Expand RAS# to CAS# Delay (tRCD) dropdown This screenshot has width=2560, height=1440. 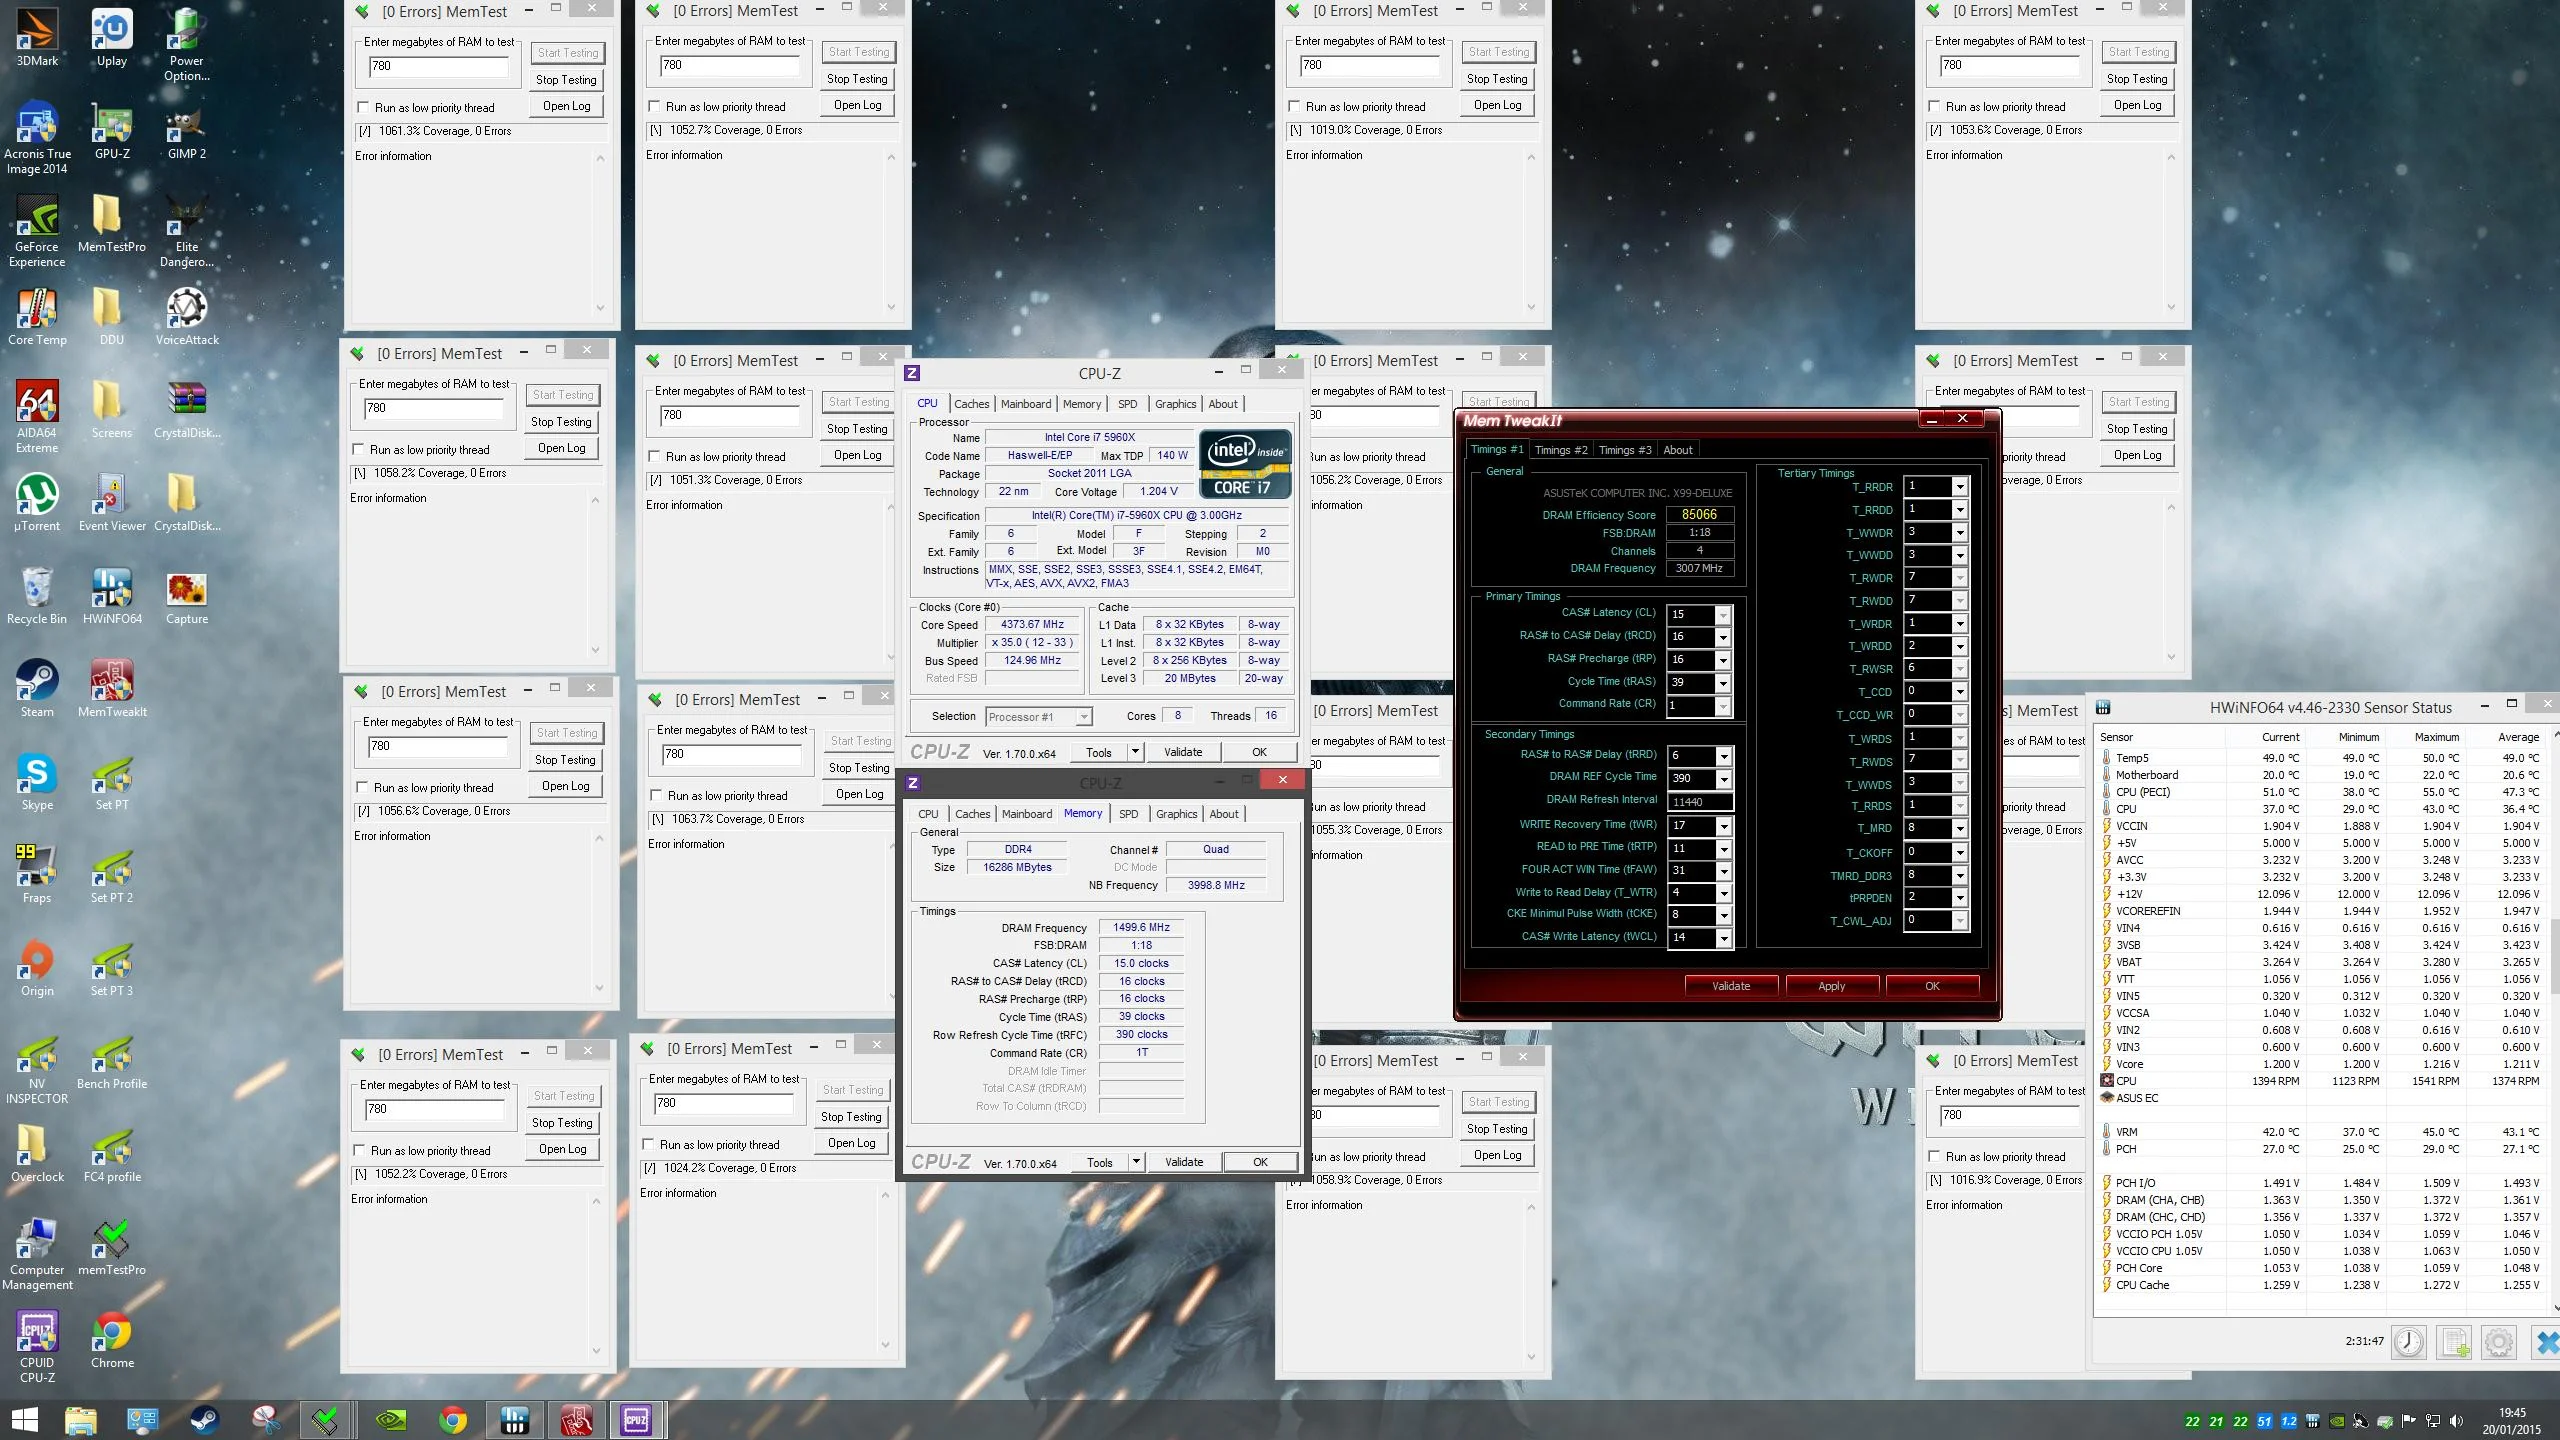point(1722,637)
